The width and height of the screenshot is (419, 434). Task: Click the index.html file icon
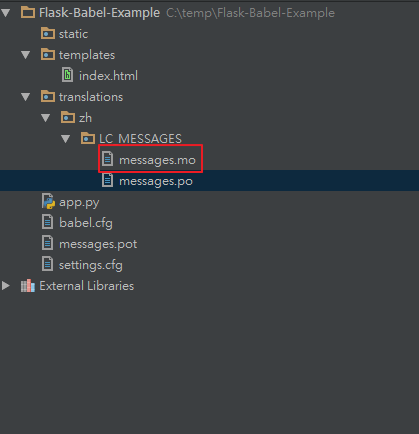tap(67, 75)
